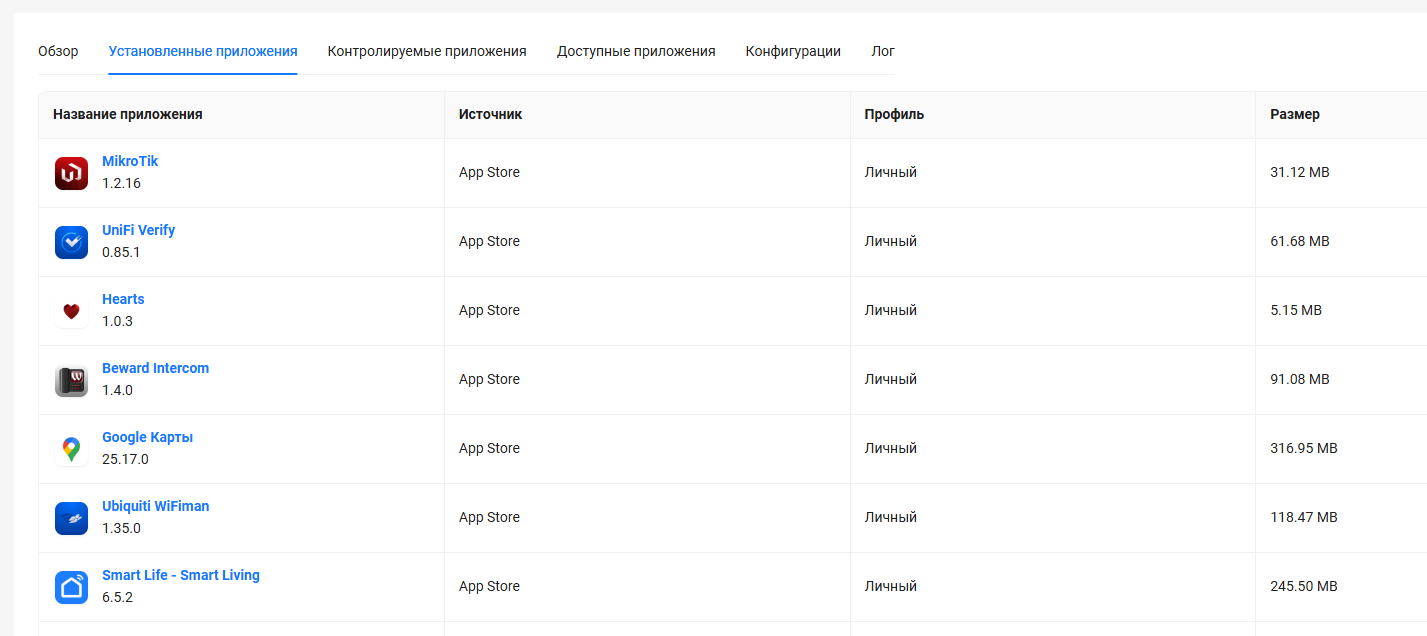Select the Конфигурации tab
1427x636 pixels.
[793, 51]
